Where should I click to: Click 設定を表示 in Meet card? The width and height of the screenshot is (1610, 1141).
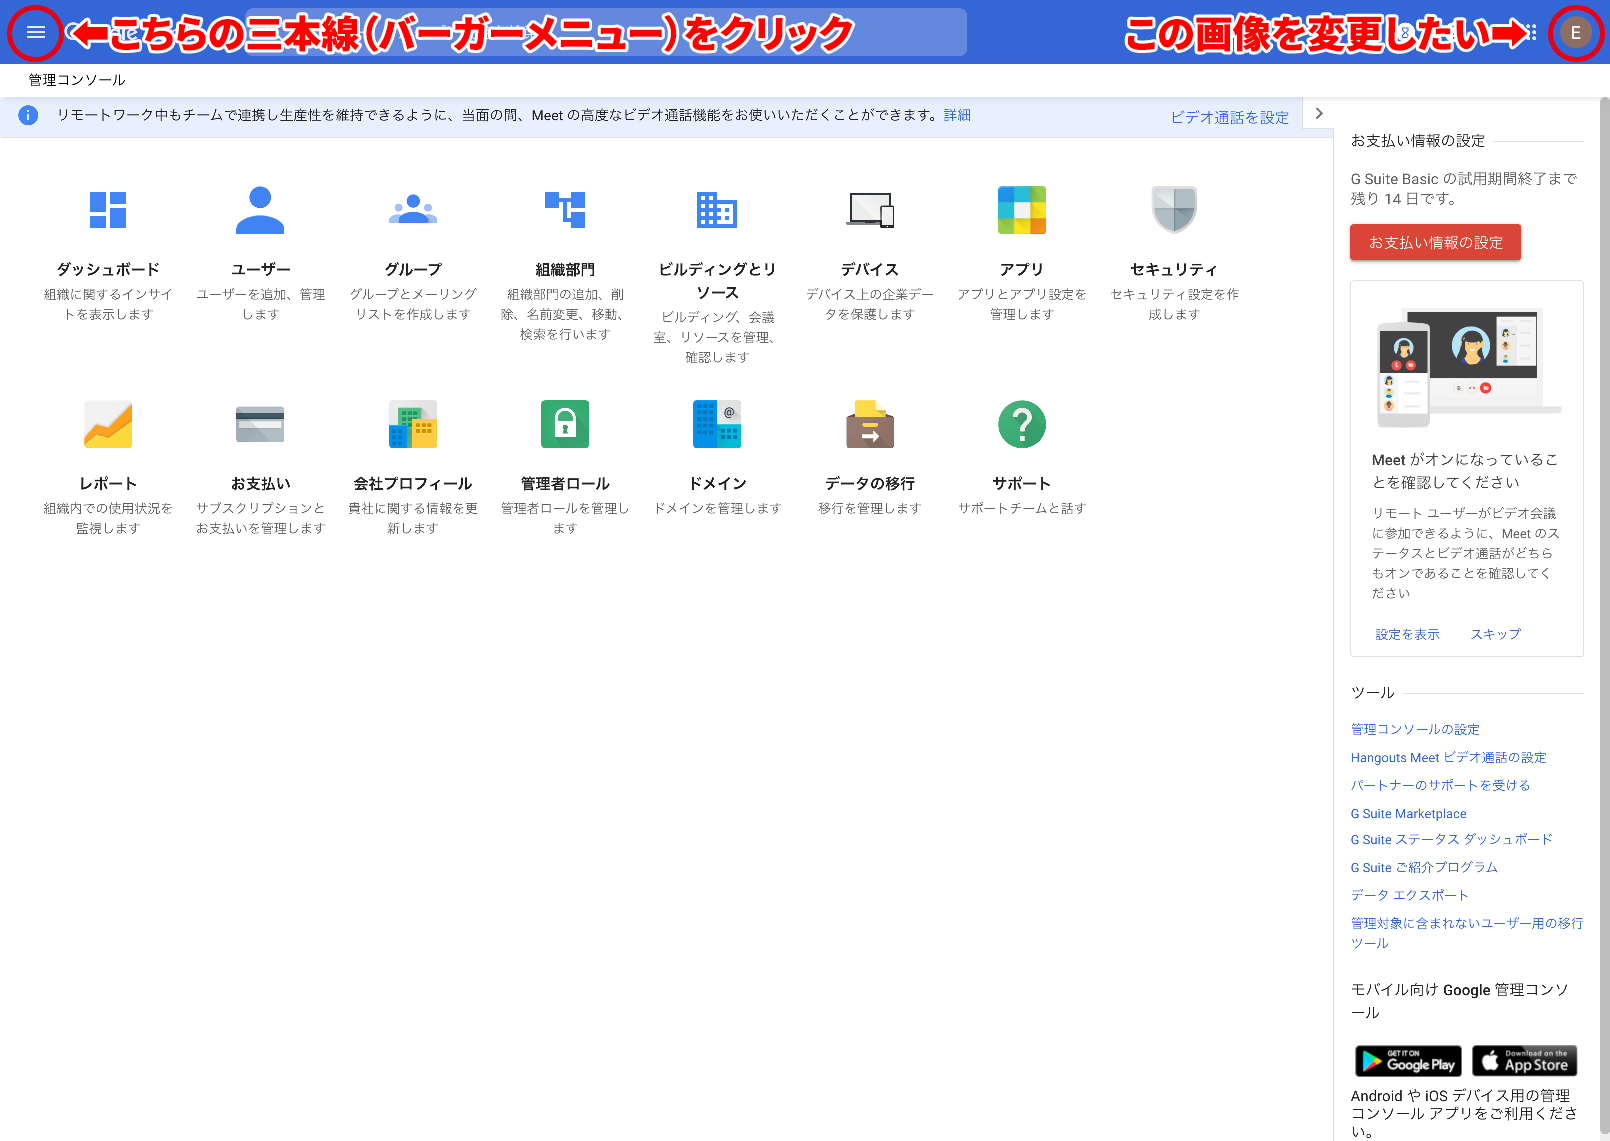(1407, 634)
